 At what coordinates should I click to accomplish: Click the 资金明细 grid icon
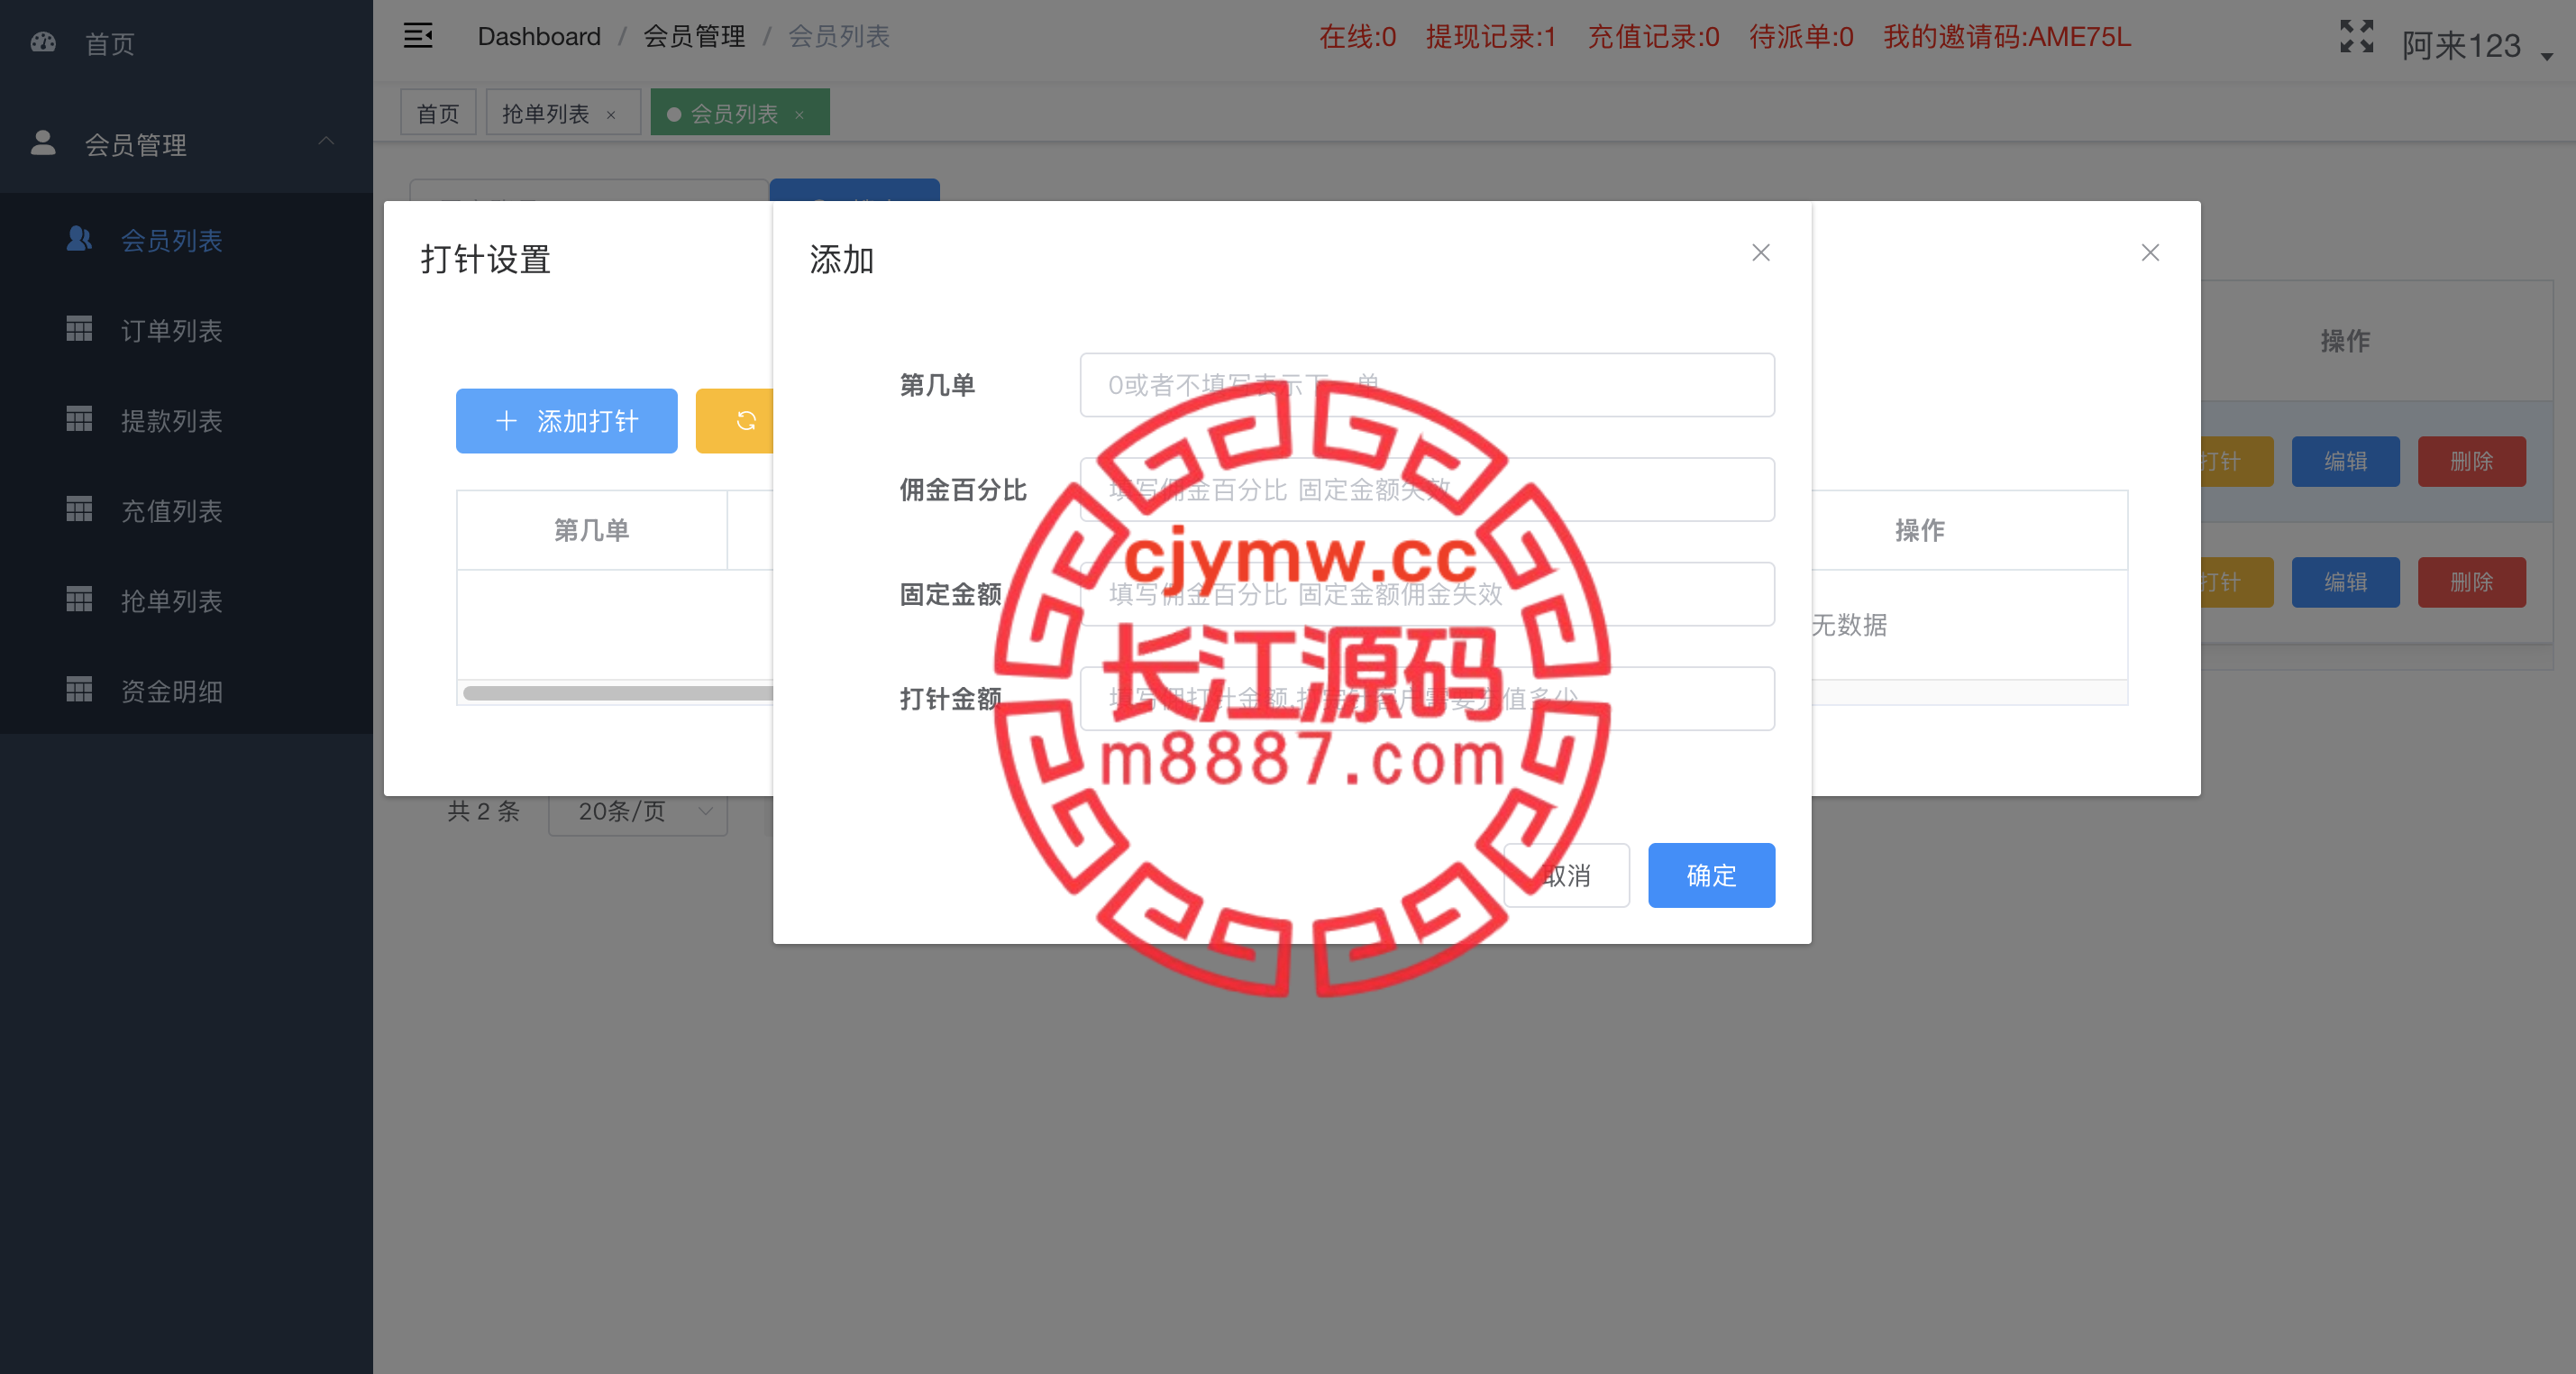pos(79,689)
